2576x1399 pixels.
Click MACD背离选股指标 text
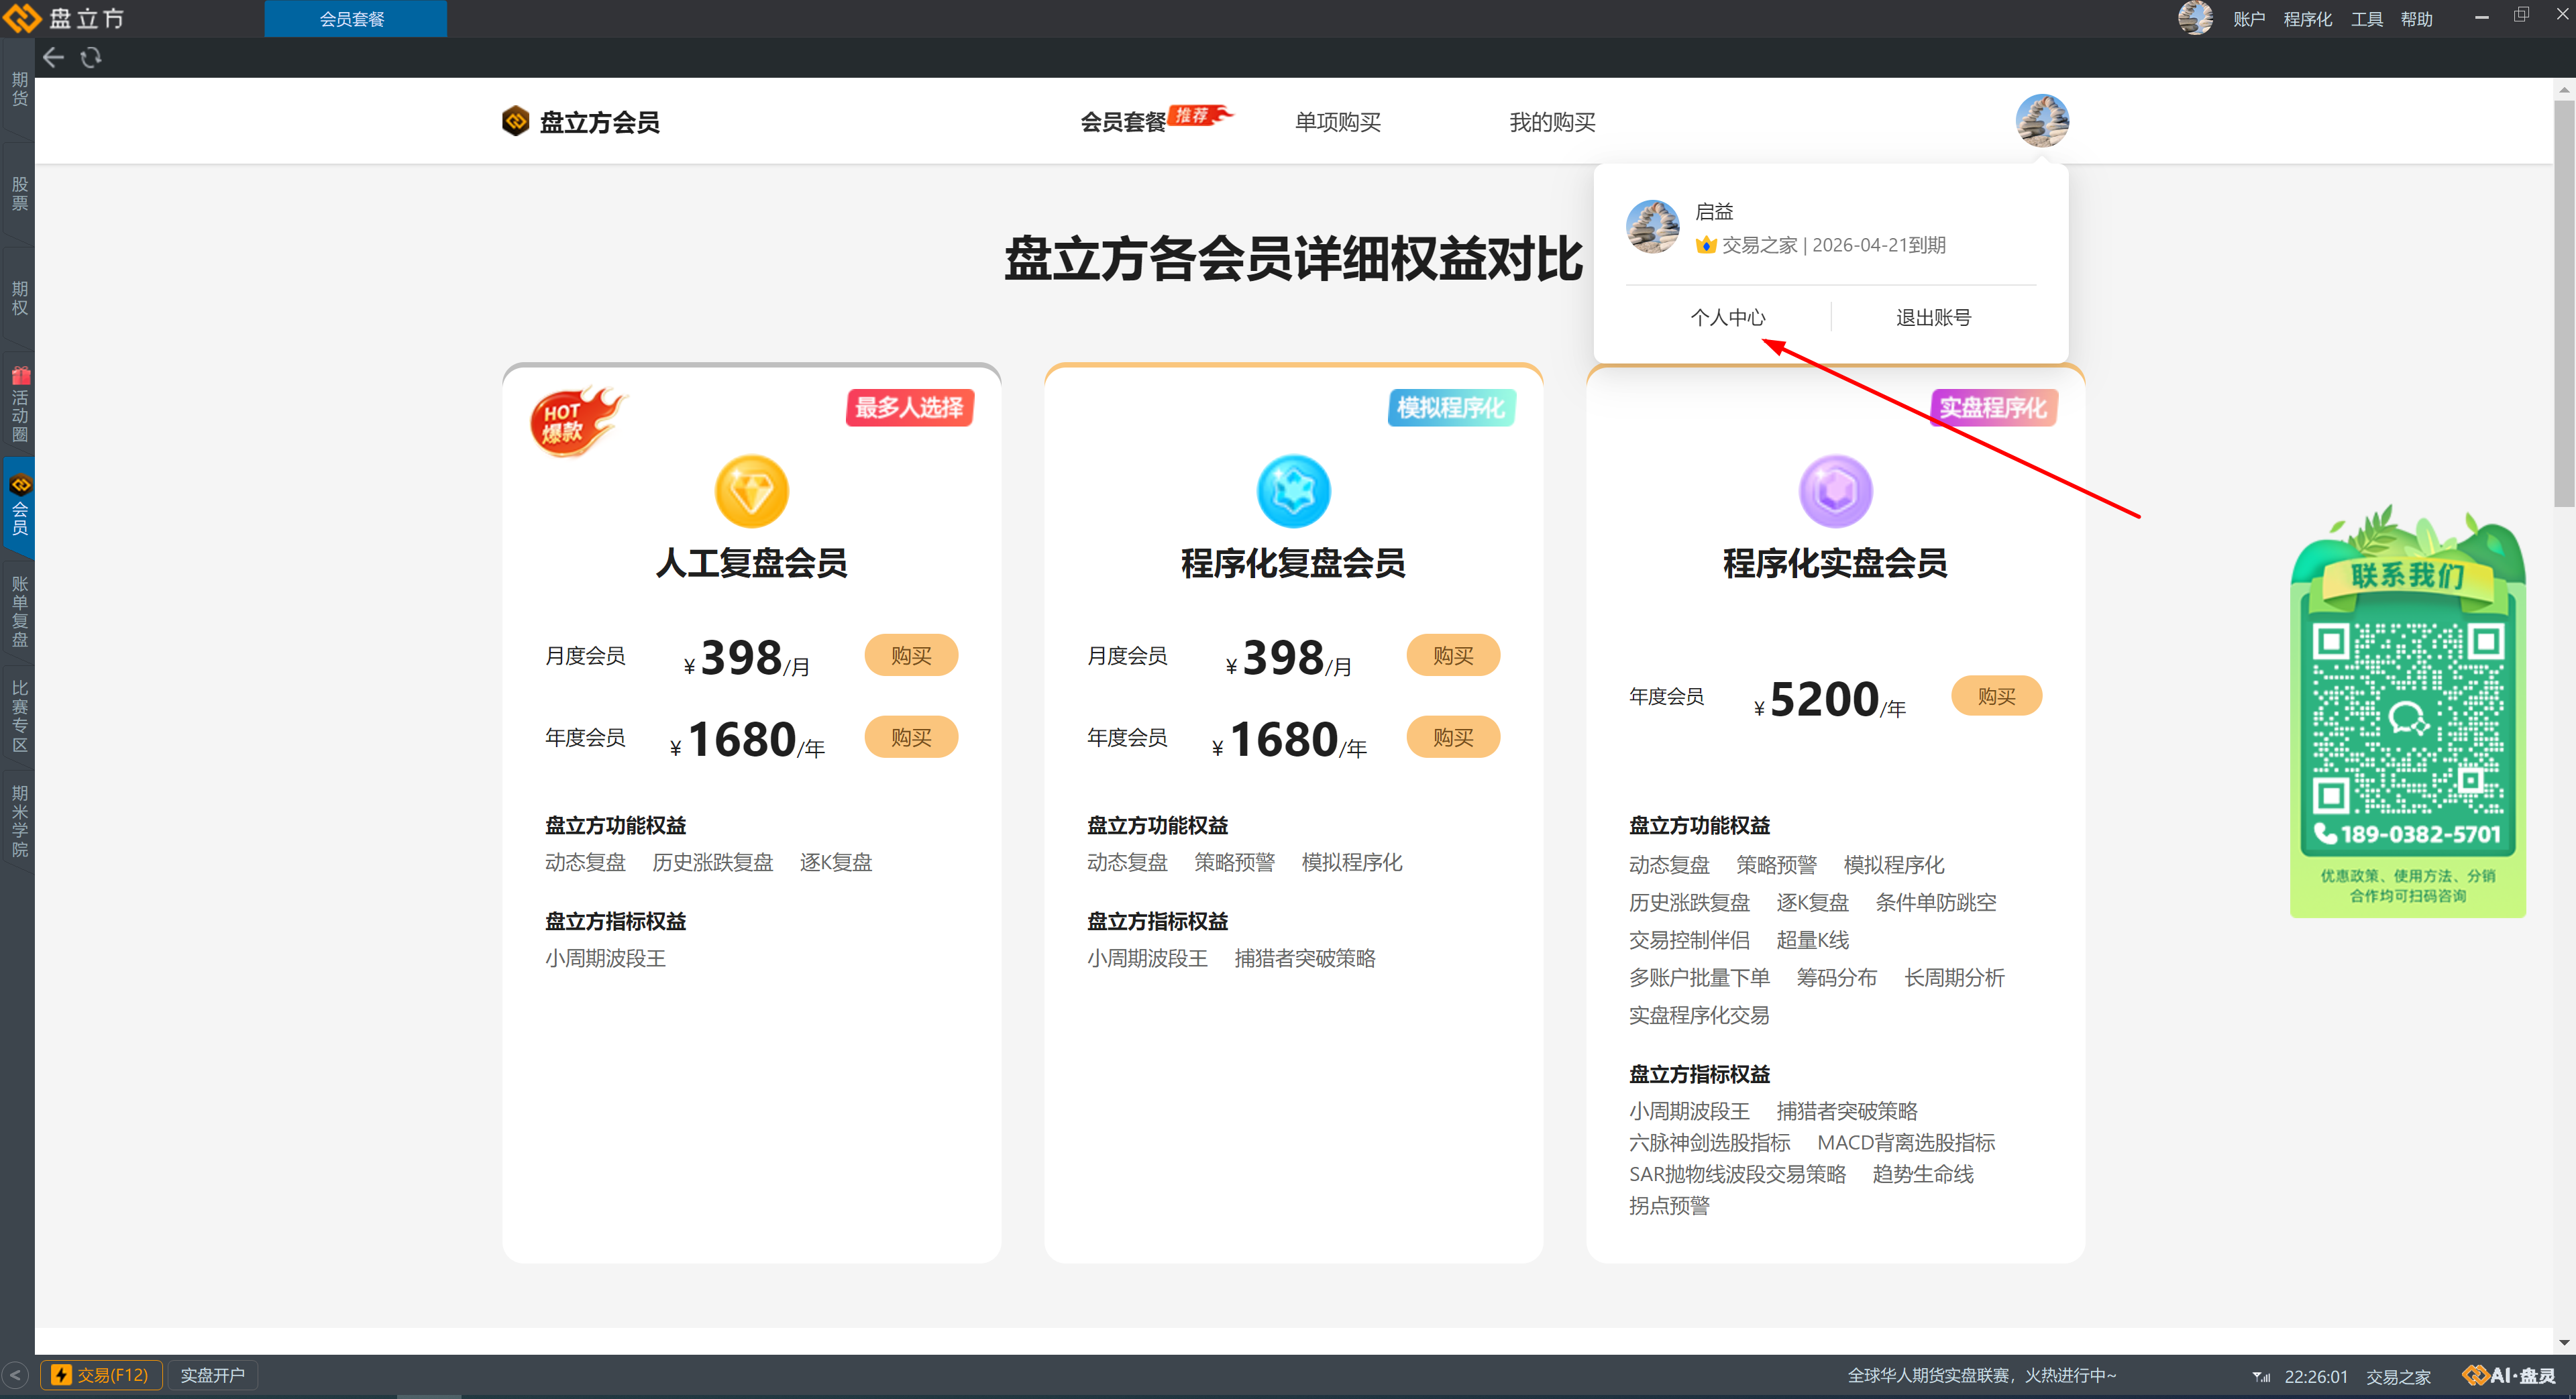[1906, 1142]
